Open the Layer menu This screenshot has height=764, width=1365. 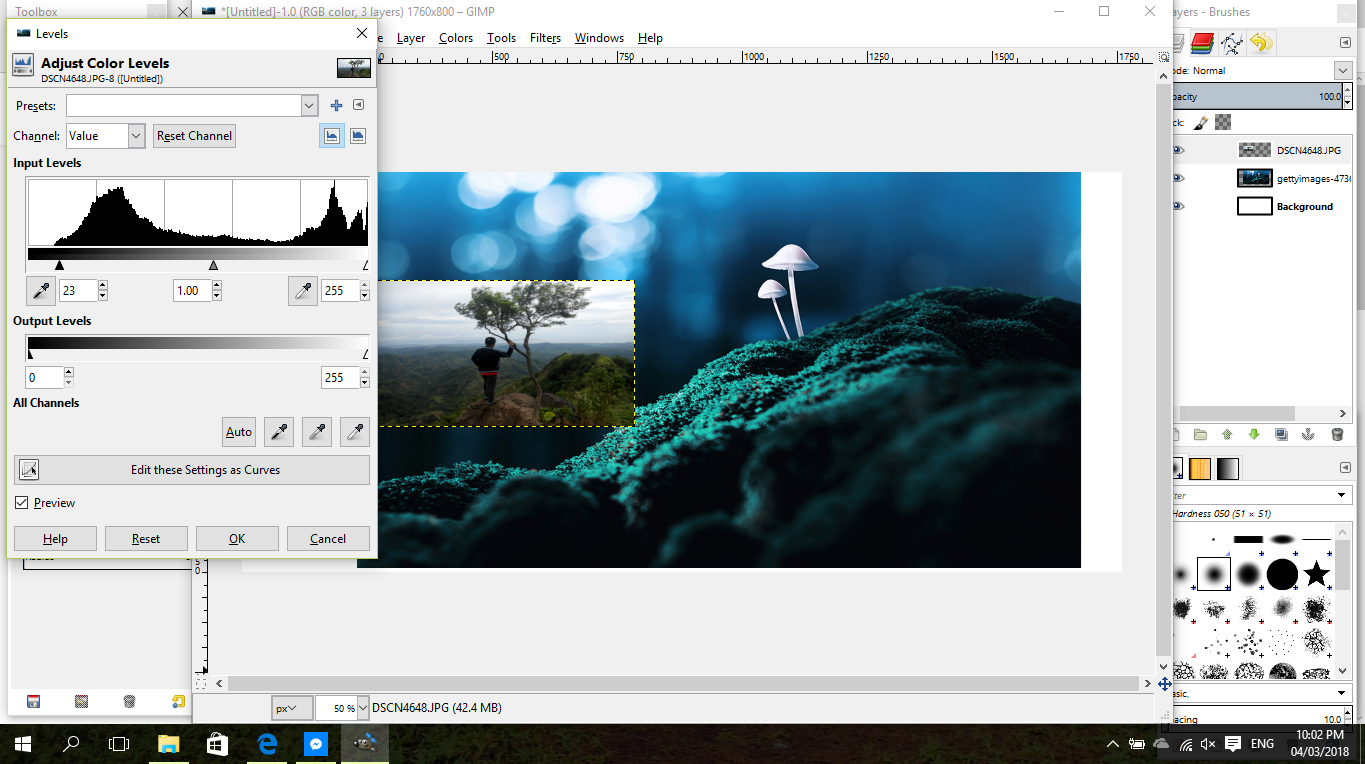point(411,38)
